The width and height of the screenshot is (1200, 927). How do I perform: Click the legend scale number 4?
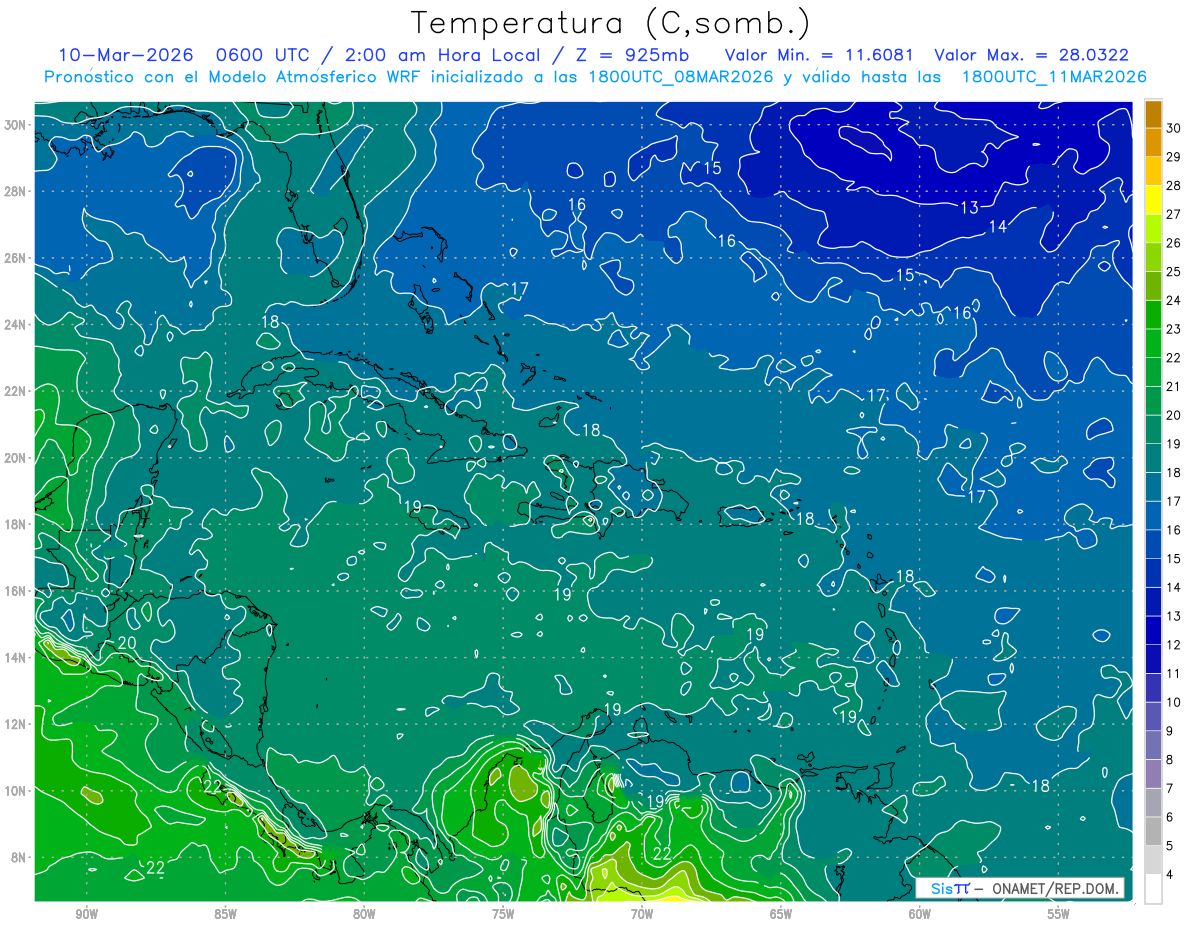point(1172,875)
